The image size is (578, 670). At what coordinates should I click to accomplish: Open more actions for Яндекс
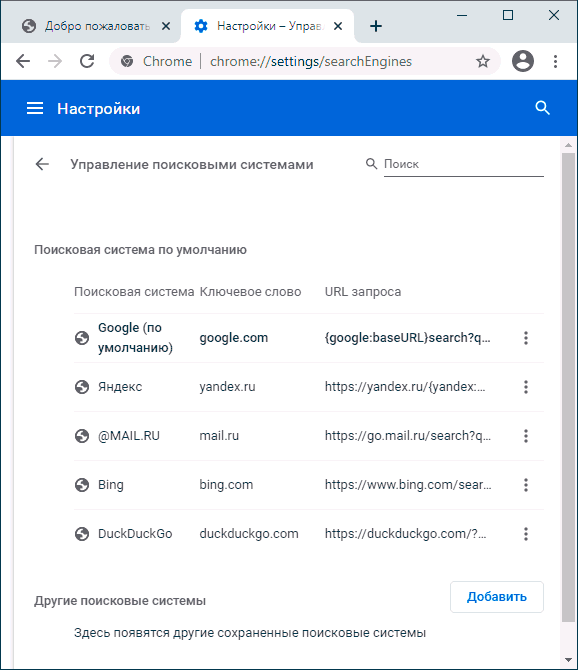(526, 387)
